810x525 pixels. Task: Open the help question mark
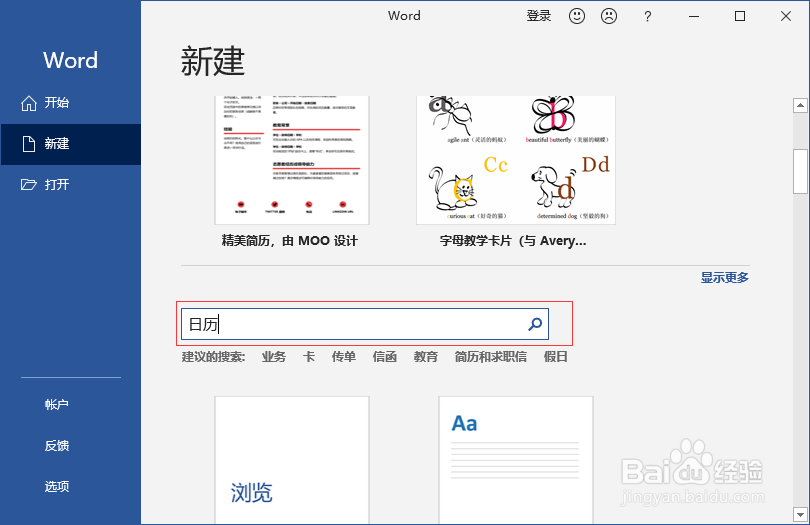click(x=647, y=17)
